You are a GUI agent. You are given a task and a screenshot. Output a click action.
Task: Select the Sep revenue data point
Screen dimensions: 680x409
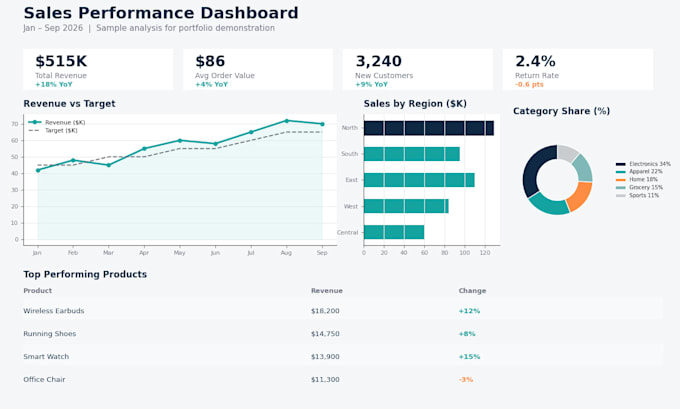coord(322,124)
